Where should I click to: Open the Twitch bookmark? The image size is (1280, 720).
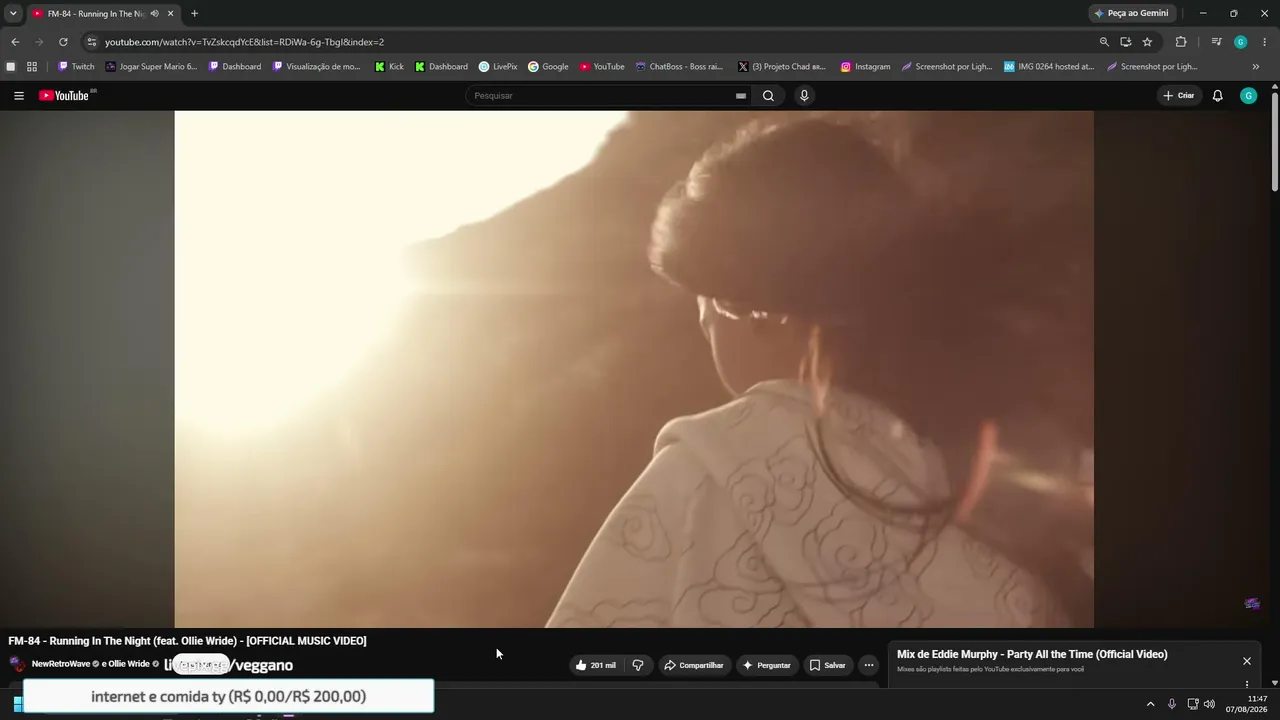76,67
